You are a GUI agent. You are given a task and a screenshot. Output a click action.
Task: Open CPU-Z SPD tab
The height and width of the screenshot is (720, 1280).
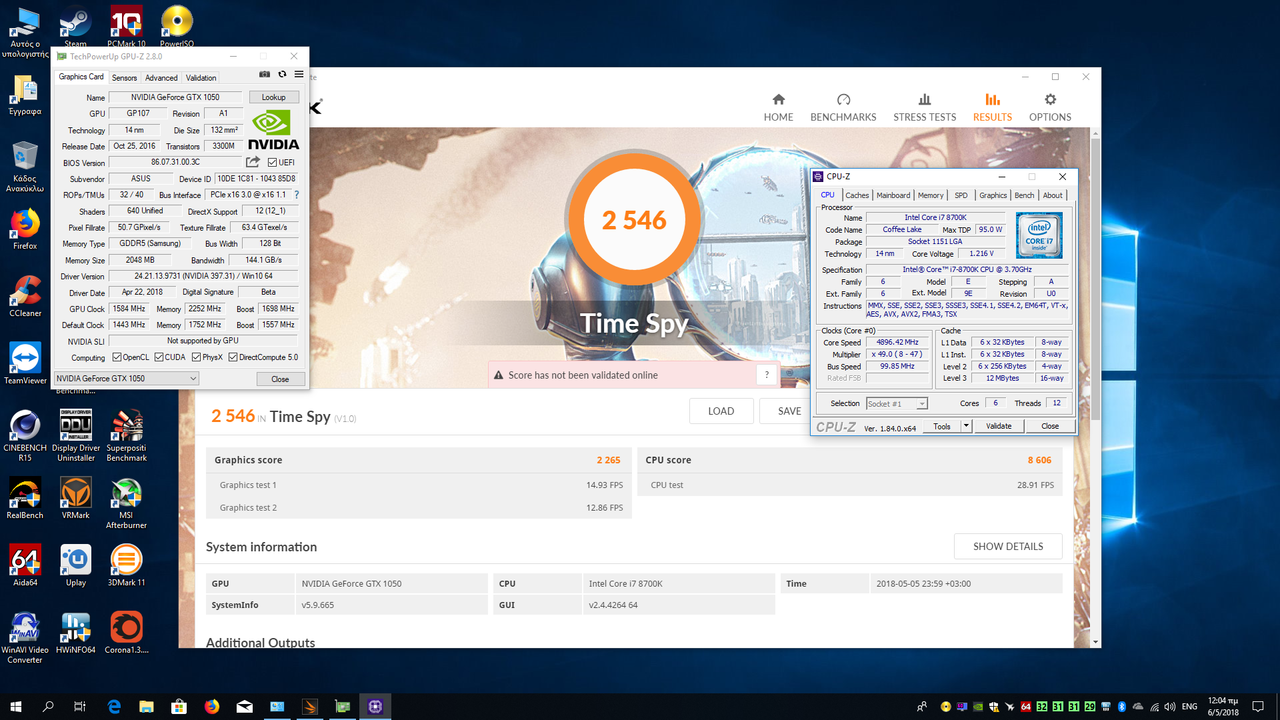tap(961, 195)
